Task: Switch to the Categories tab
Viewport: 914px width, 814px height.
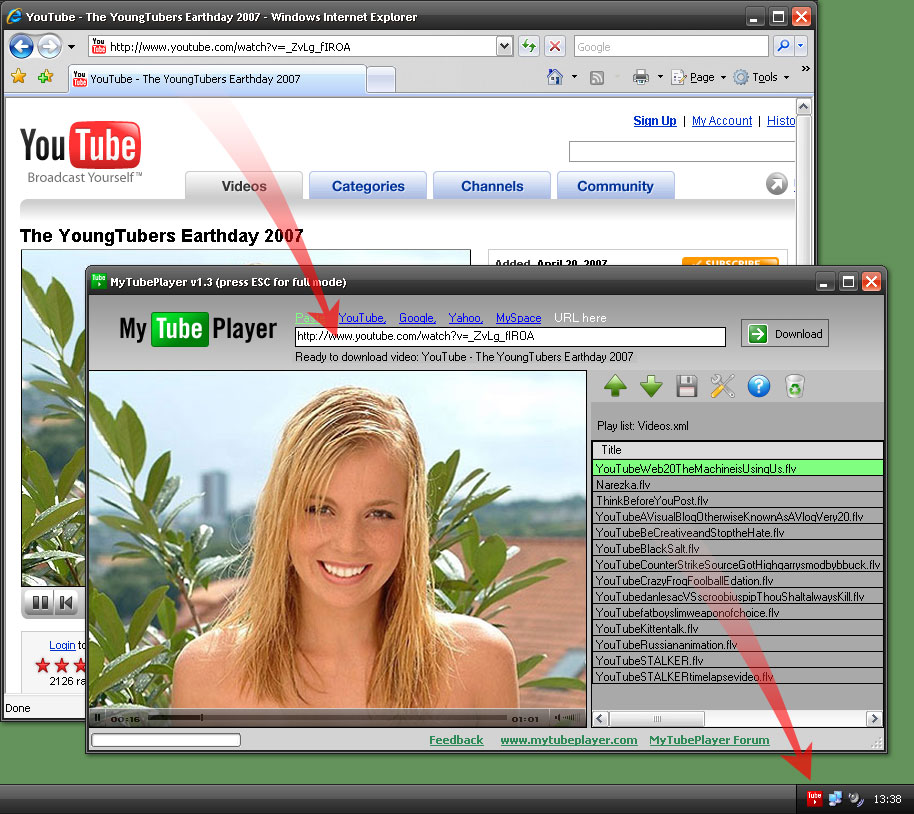Action: 368,186
